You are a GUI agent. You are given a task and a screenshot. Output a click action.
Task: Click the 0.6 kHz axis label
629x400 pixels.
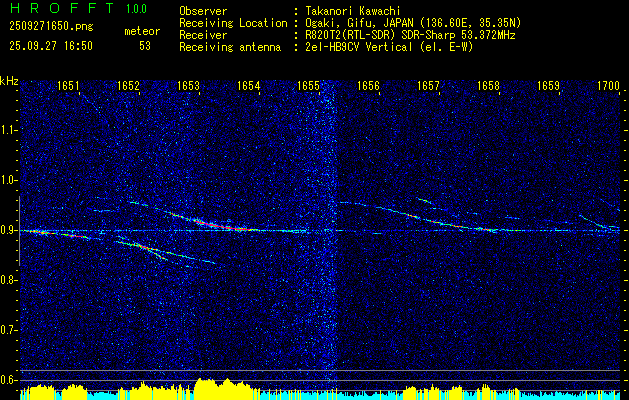(x=8, y=380)
